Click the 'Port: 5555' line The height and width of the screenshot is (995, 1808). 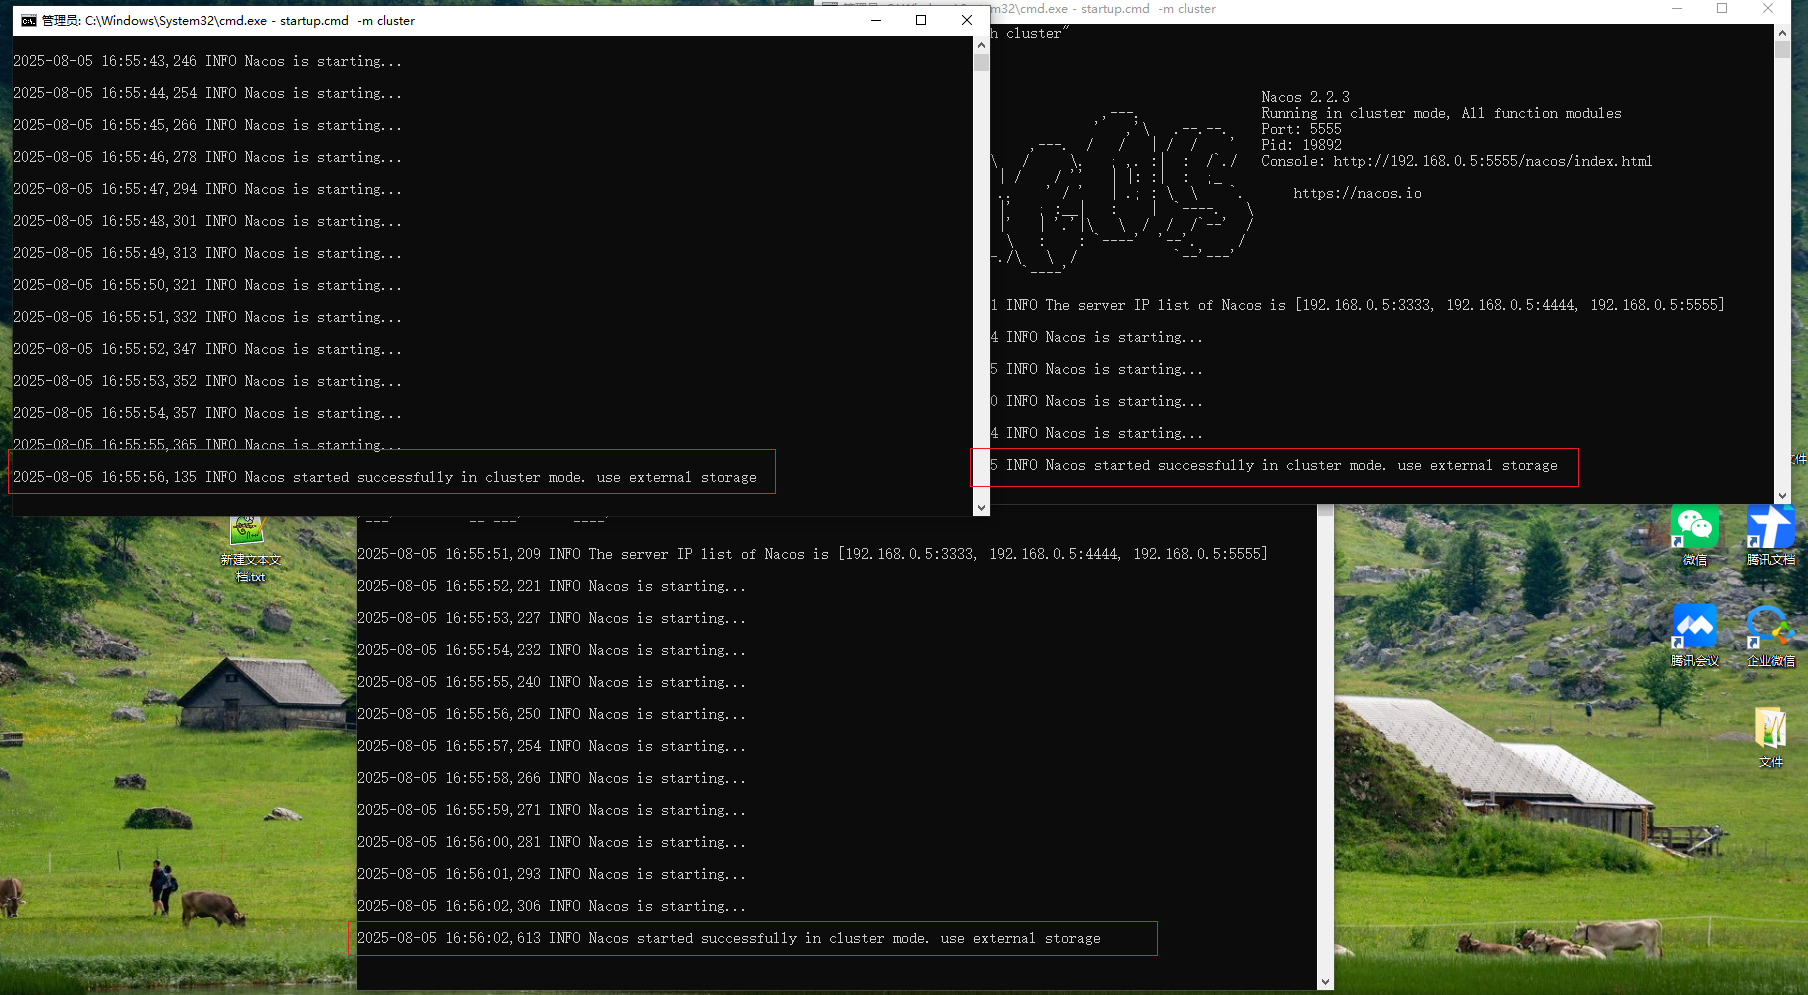click(1301, 129)
